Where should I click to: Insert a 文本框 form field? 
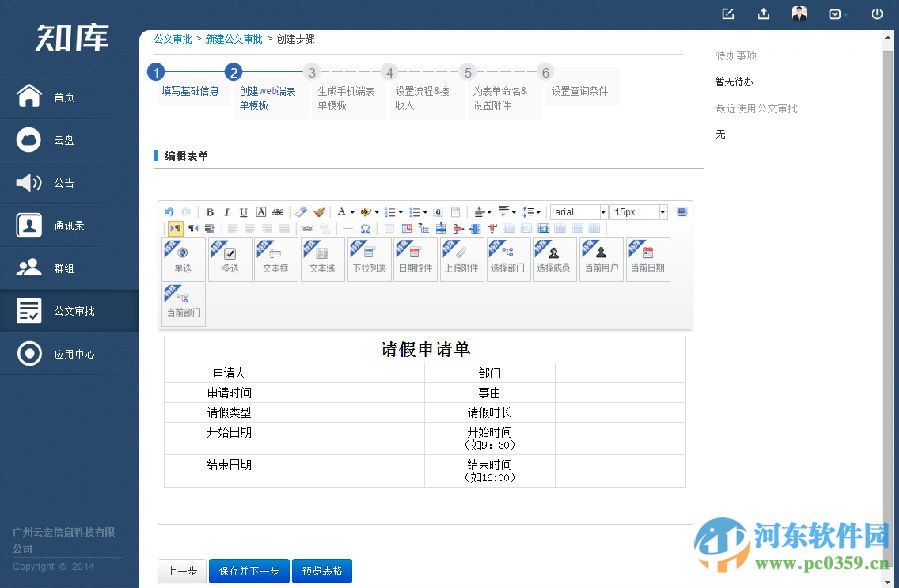pyautogui.click(x=275, y=258)
